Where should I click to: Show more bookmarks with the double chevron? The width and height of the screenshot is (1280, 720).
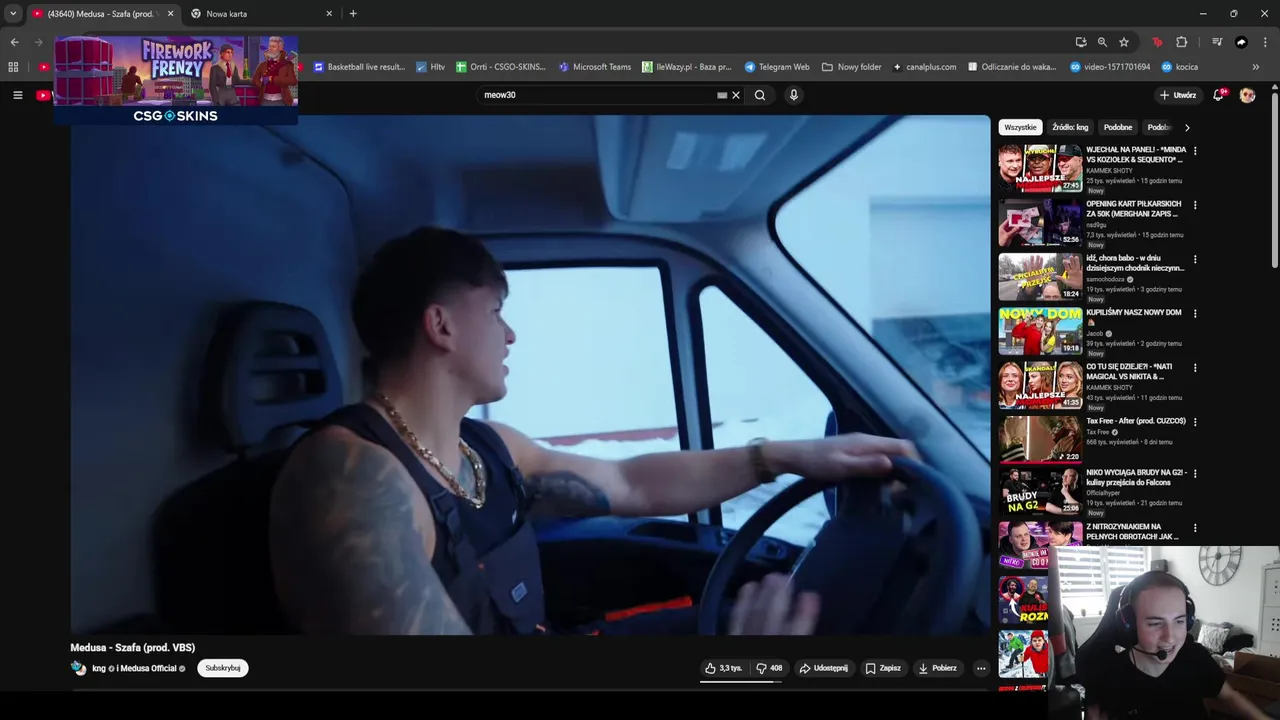(1255, 67)
